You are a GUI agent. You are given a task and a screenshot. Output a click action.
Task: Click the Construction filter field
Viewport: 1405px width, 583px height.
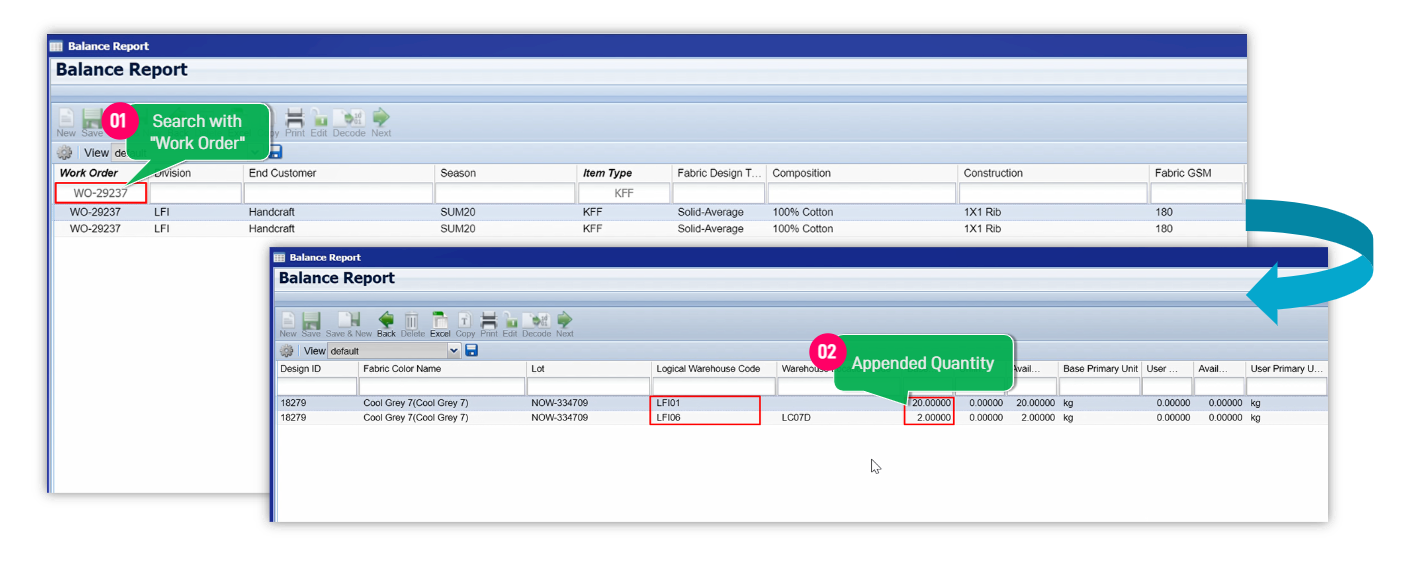(1053, 193)
